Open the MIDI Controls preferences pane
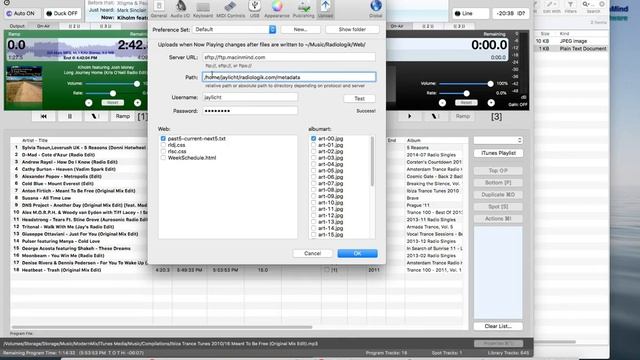Viewport: 640px width, 360px height. [x=231, y=9]
